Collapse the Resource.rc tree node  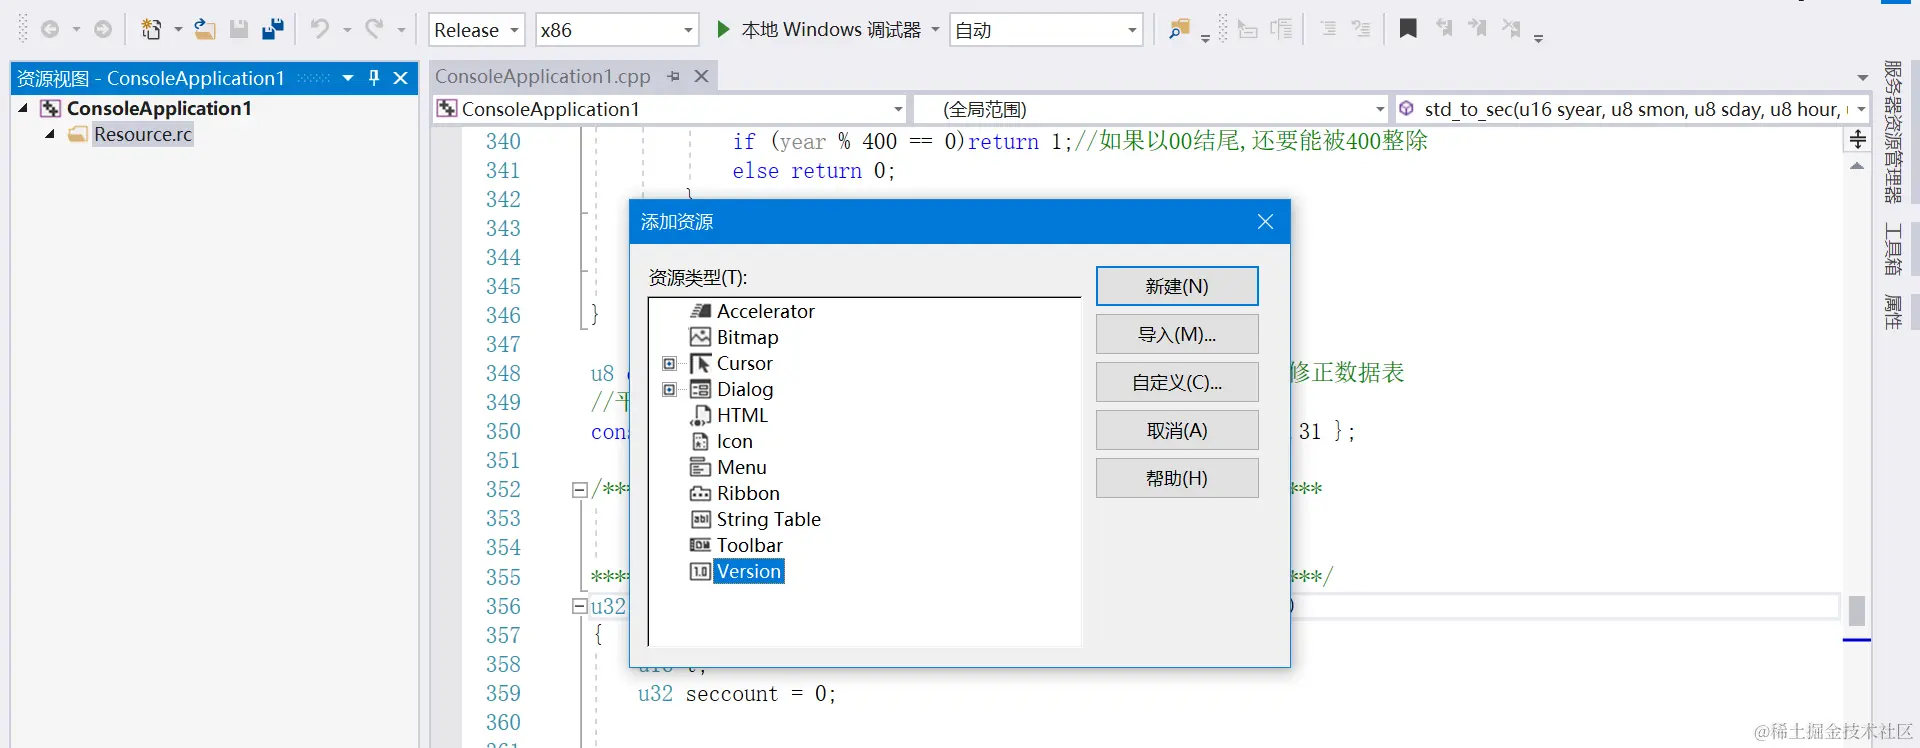click(49, 134)
